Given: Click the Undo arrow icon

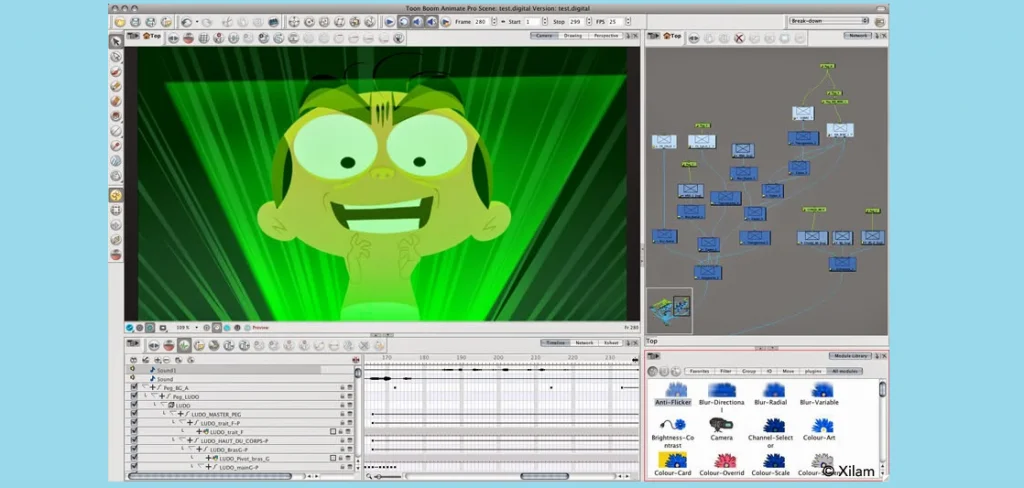Looking at the screenshot, I should tap(185, 22).
